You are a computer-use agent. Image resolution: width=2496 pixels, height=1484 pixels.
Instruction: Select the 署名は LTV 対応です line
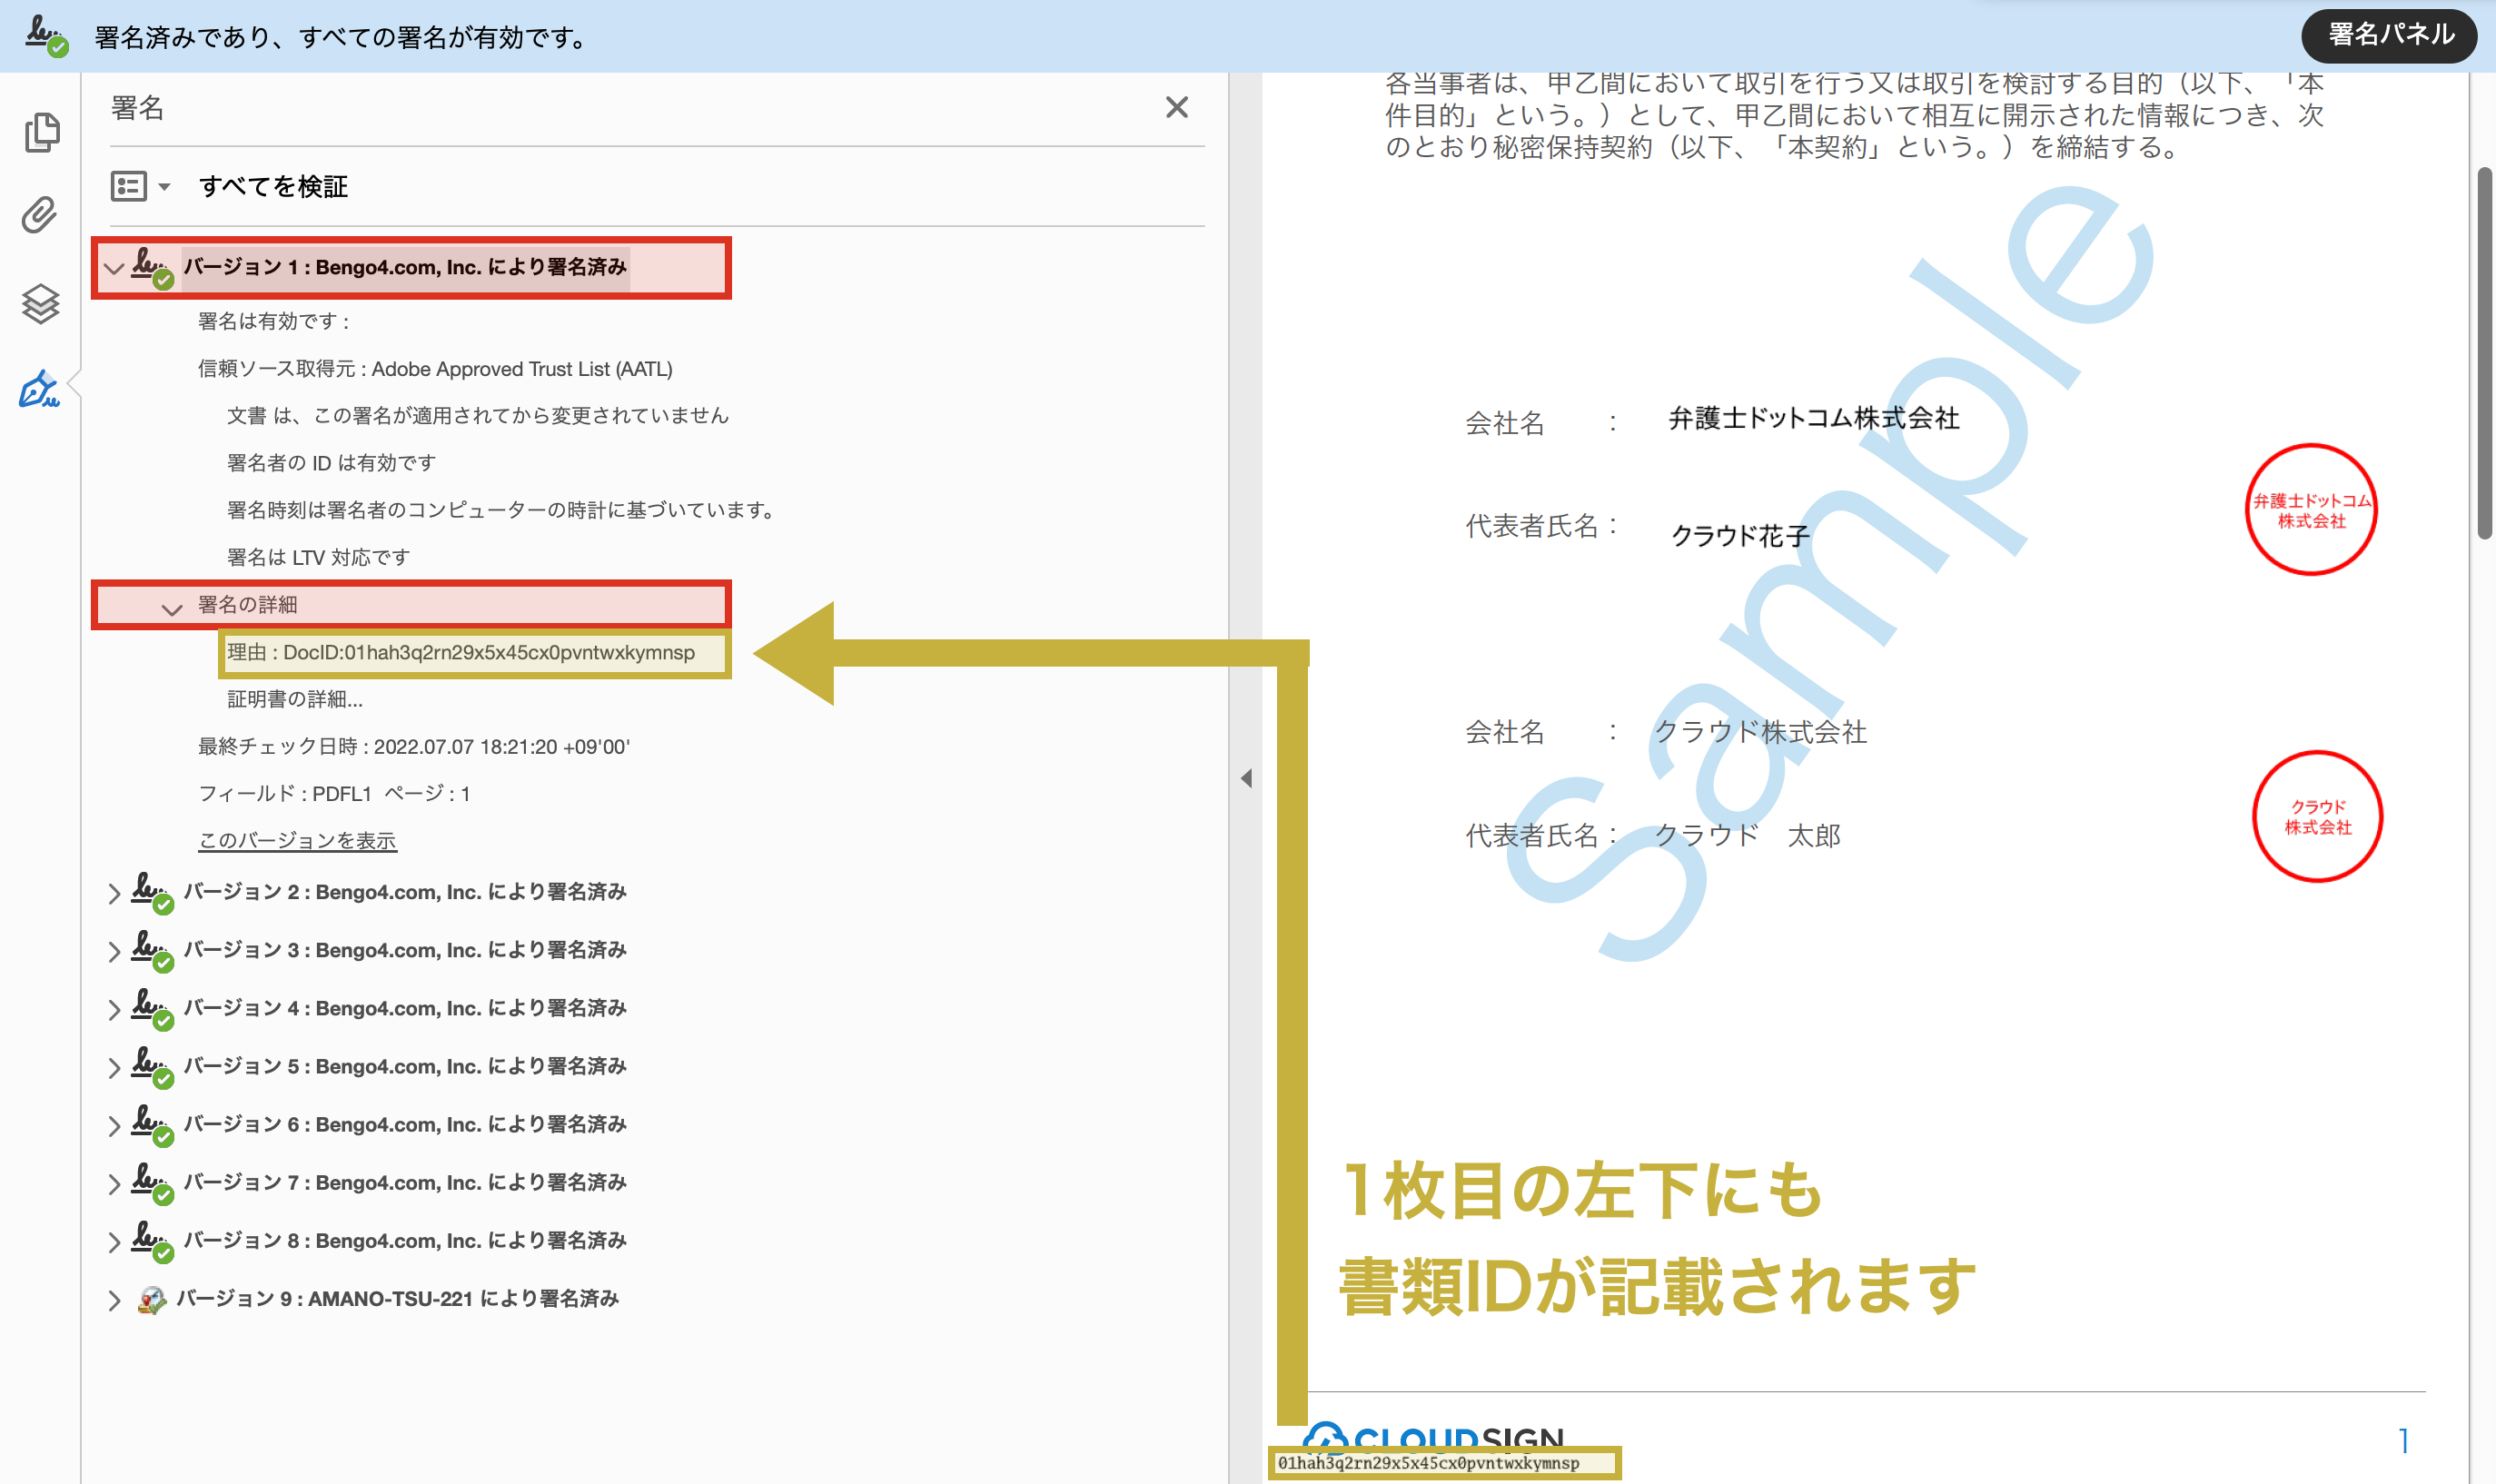318,557
